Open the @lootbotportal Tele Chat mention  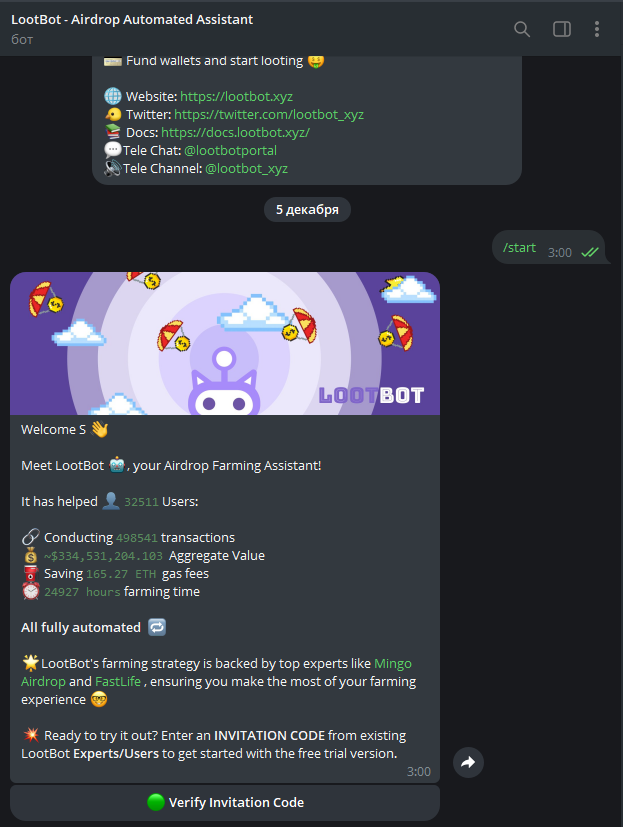click(230, 150)
